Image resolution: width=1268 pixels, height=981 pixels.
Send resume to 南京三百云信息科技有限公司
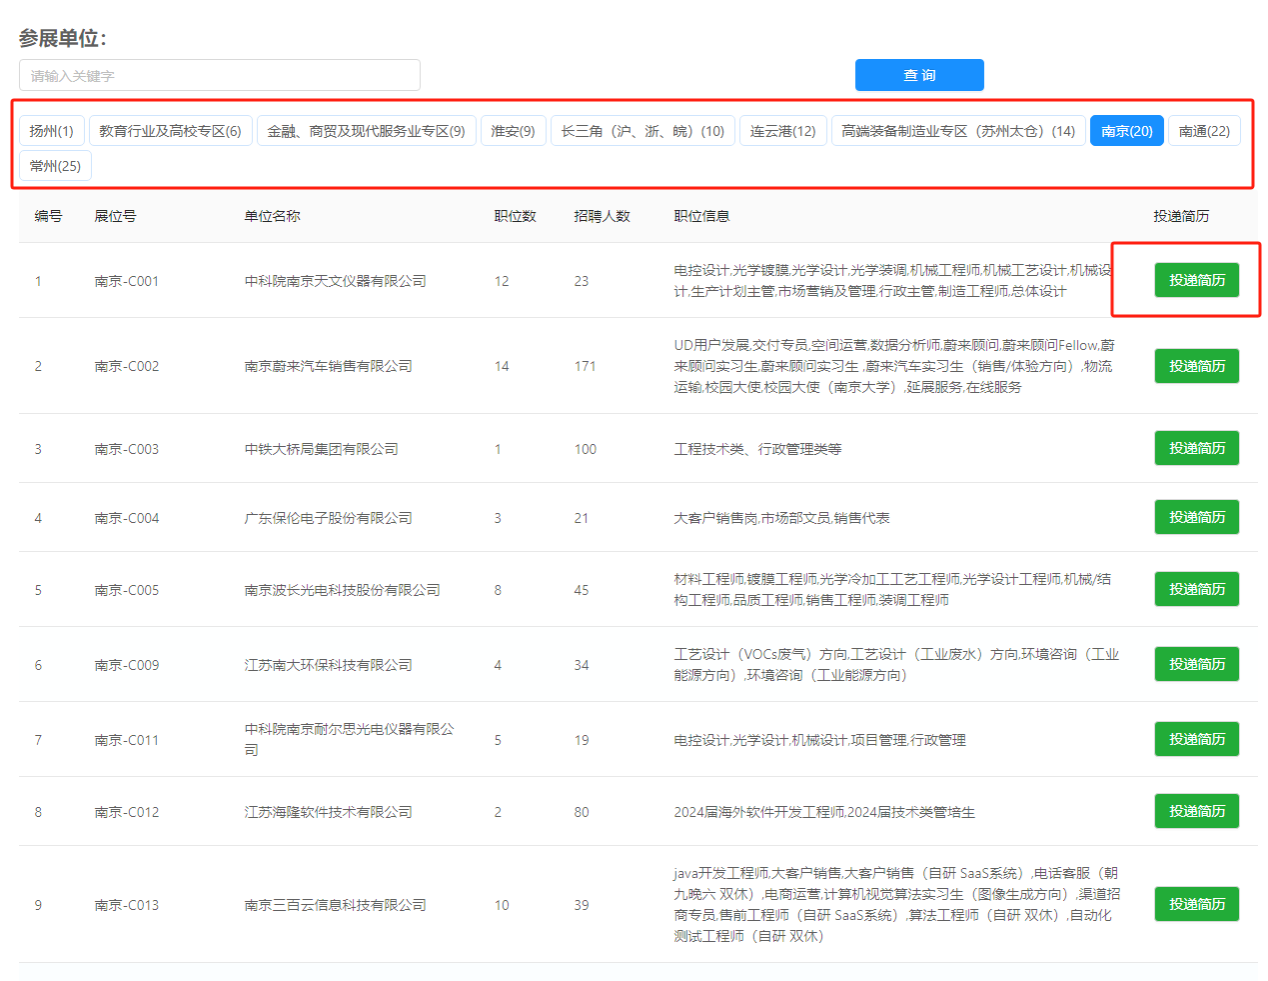(1196, 904)
